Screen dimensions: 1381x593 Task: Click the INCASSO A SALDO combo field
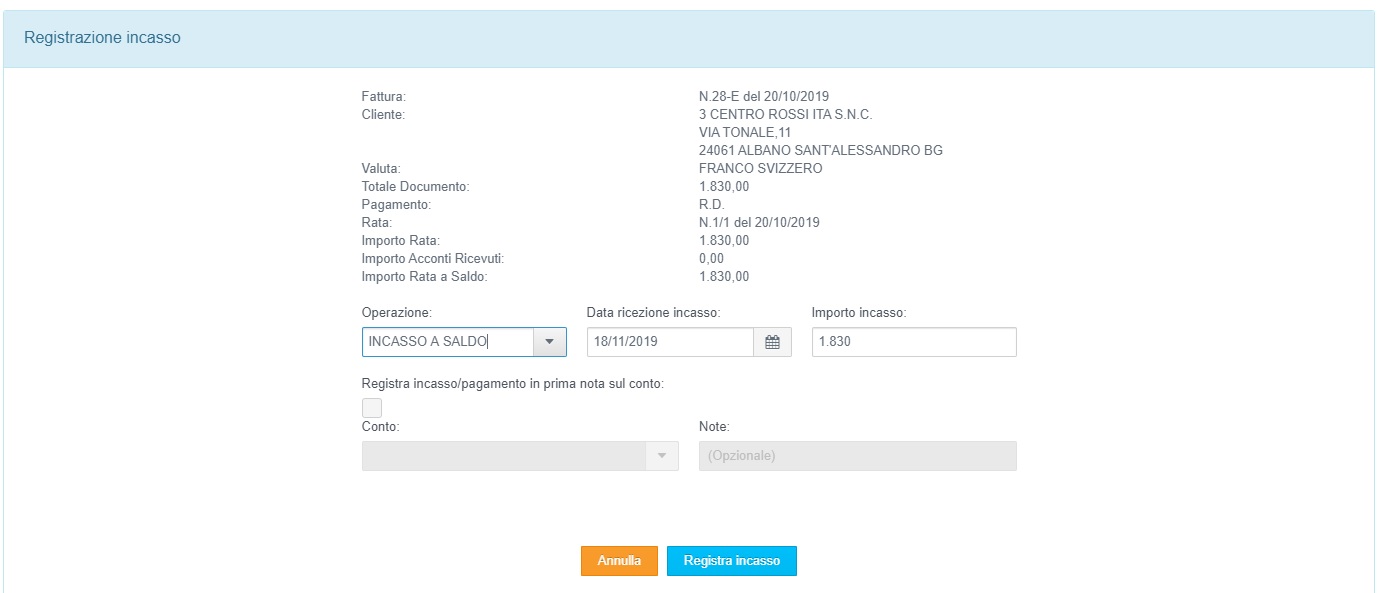click(x=446, y=342)
